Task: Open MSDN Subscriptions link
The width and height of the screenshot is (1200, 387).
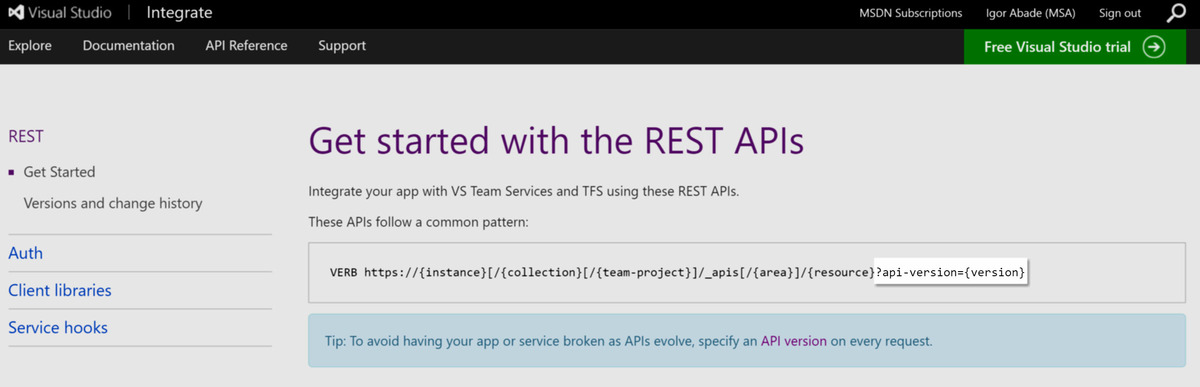Action: (x=911, y=13)
